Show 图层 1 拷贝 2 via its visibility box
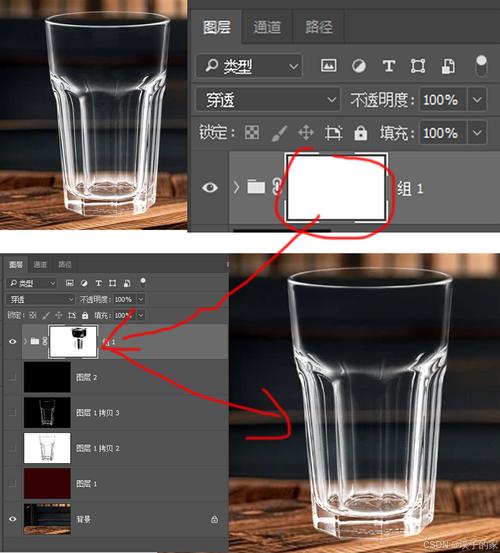The height and width of the screenshot is (553, 500). point(12,448)
